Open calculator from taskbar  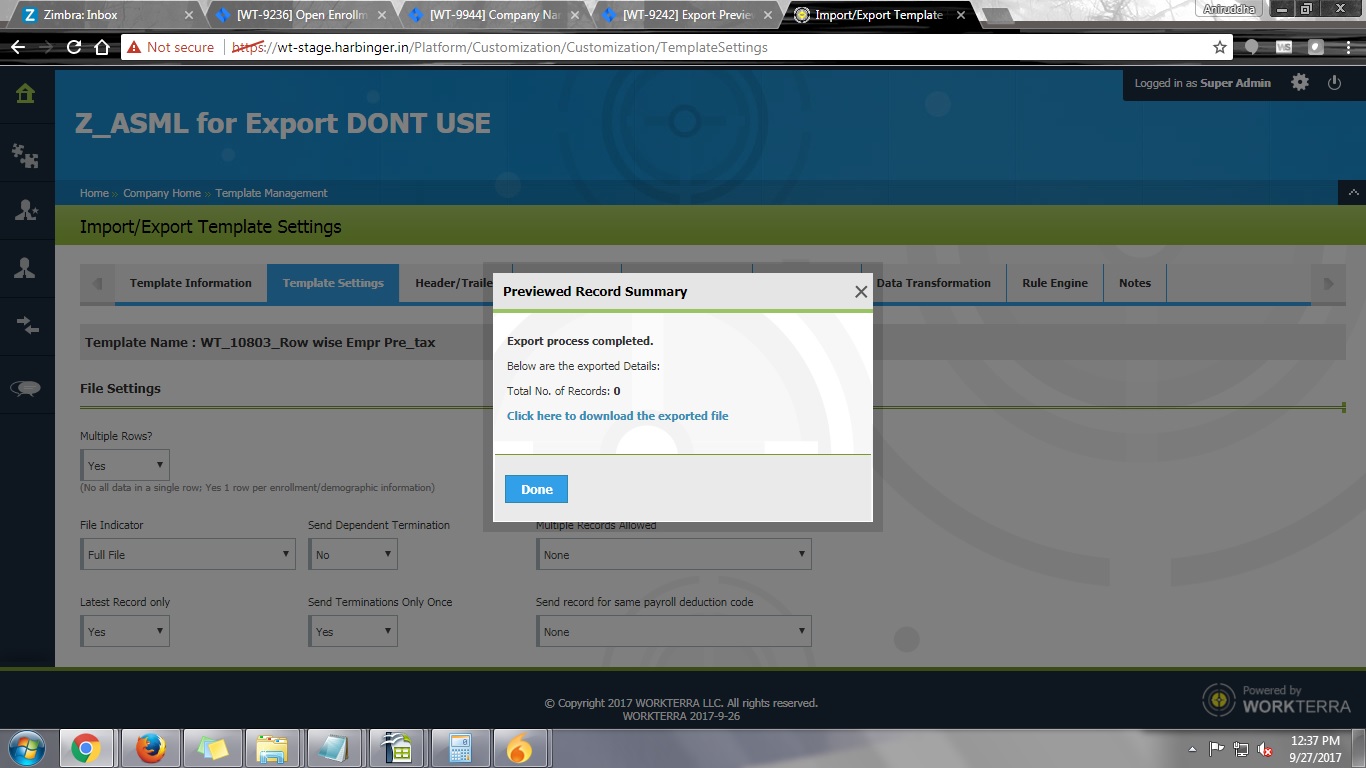pyautogui.click(x=460, y=748)
